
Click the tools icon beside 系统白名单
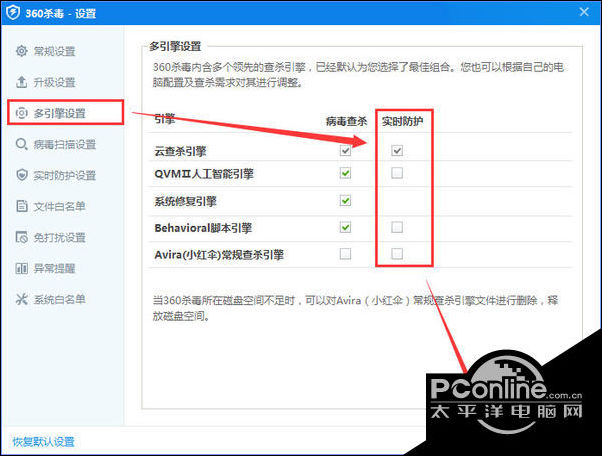pos(22,299)
